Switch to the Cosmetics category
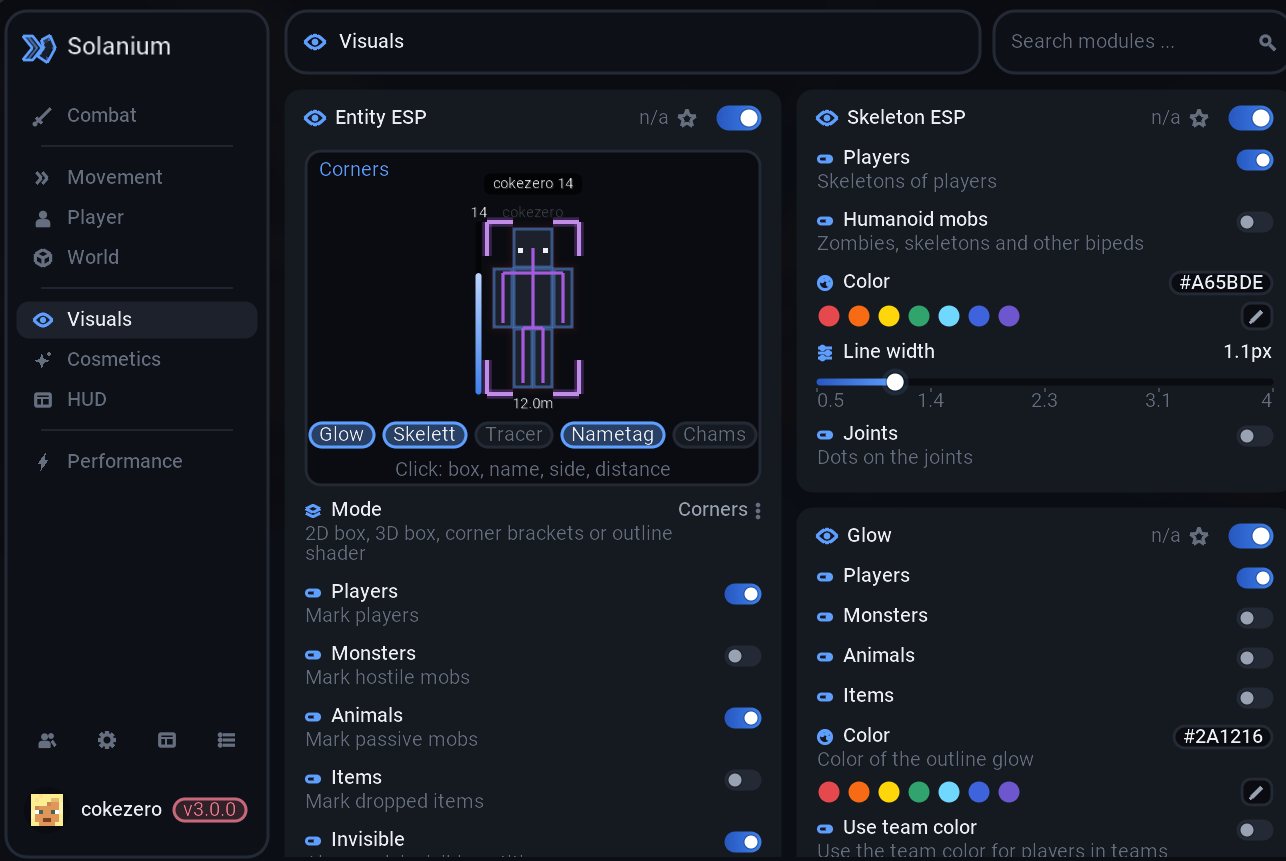This screenshot has height=861, width=1286. [137, 360]
